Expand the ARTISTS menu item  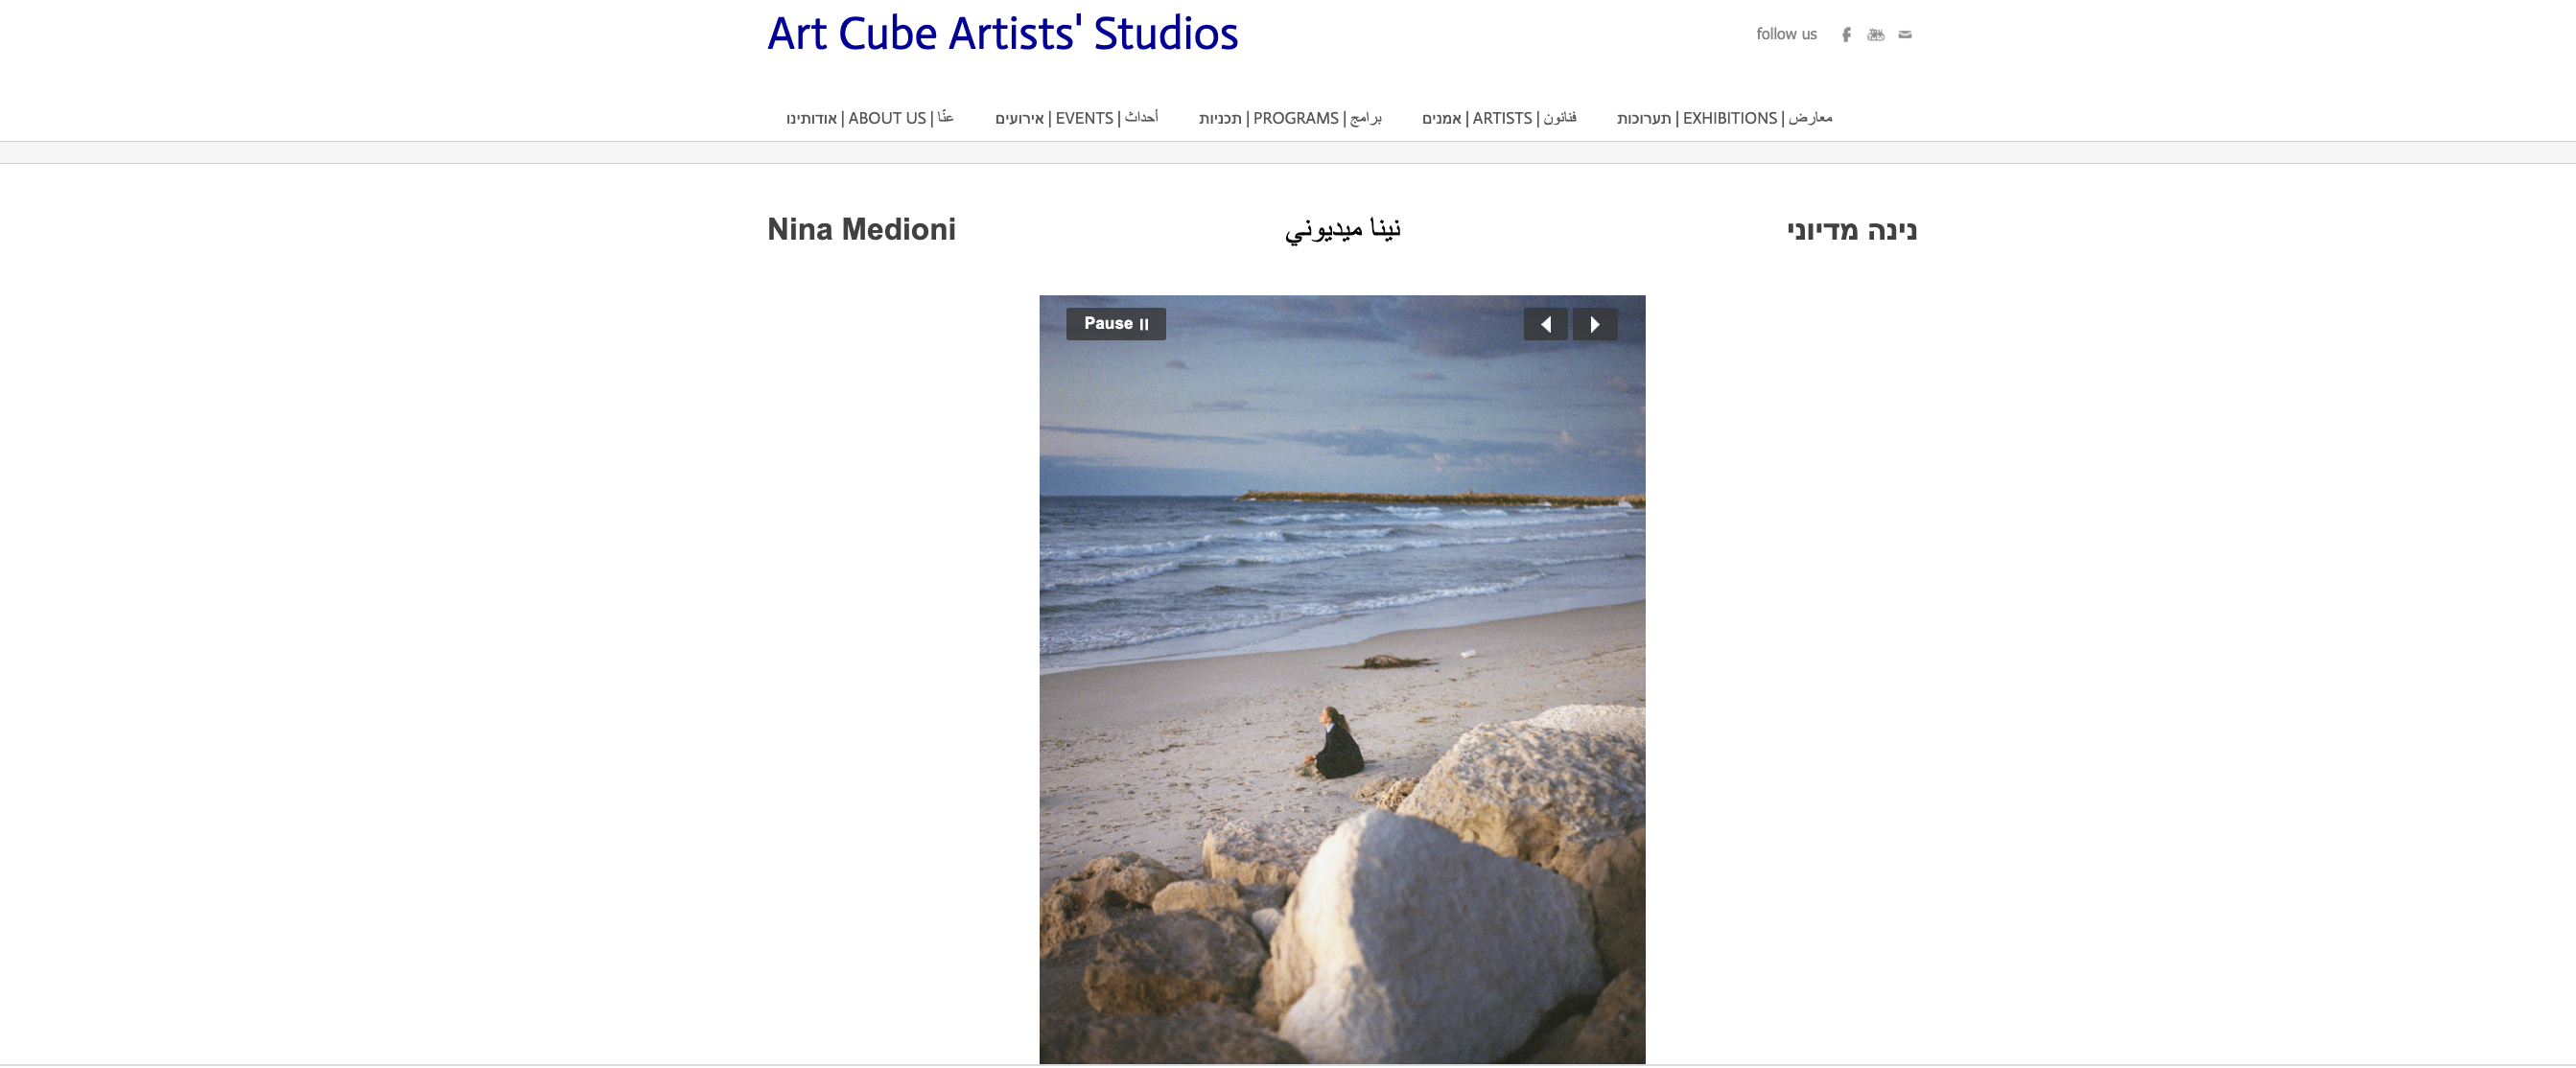pos(1499,118)
